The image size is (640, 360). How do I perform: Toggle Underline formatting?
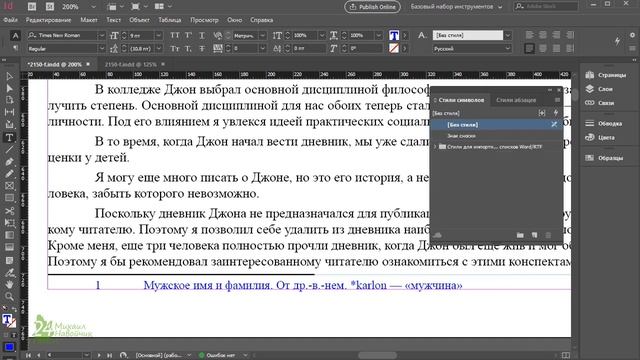tap(202, 36)
